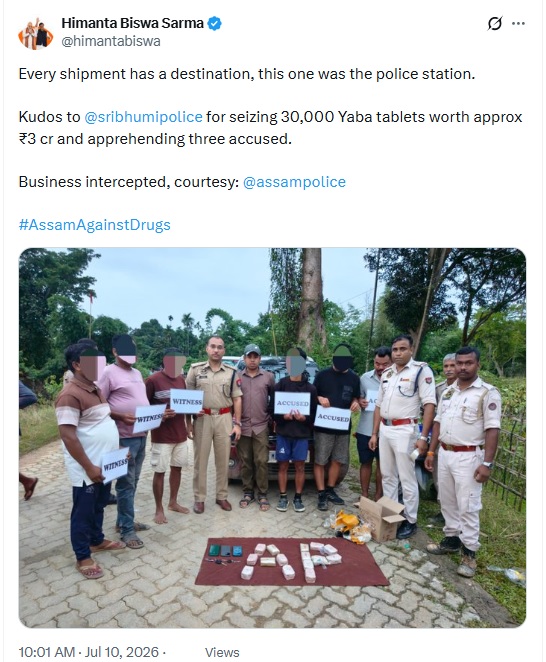Screen dimensions: 546x662
Task: Open the Grok explain-post icon
Action: (494, 23)
